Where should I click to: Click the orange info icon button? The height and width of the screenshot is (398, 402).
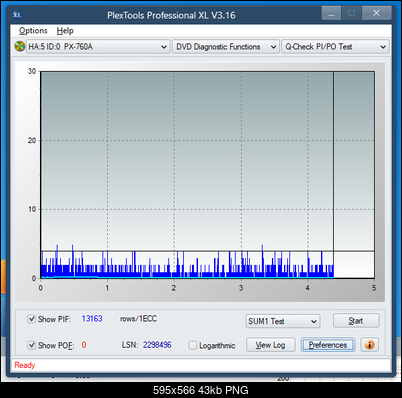click(x=370, y=344)
